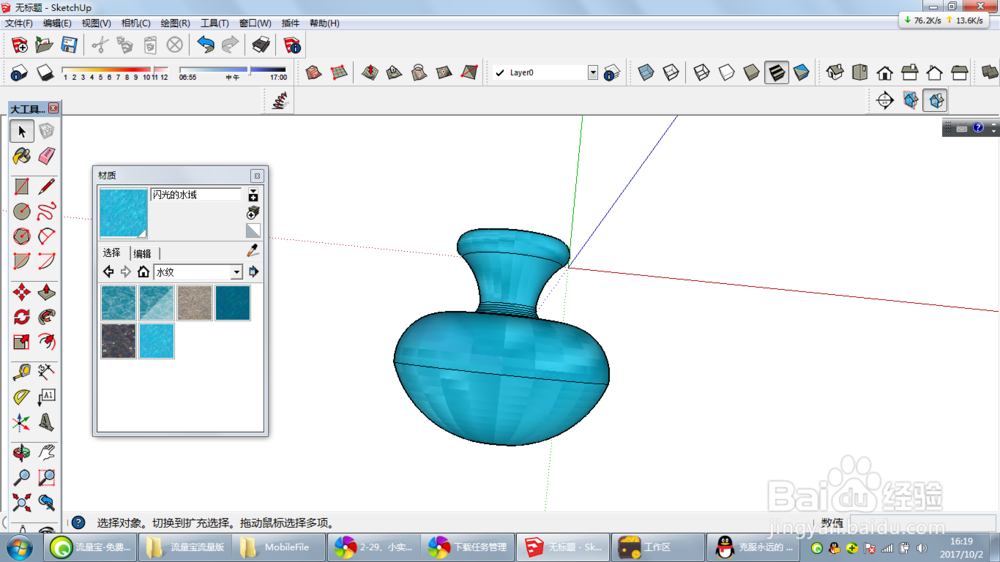
Task: Choose the Protractor tool
Action: click(22, 397)
